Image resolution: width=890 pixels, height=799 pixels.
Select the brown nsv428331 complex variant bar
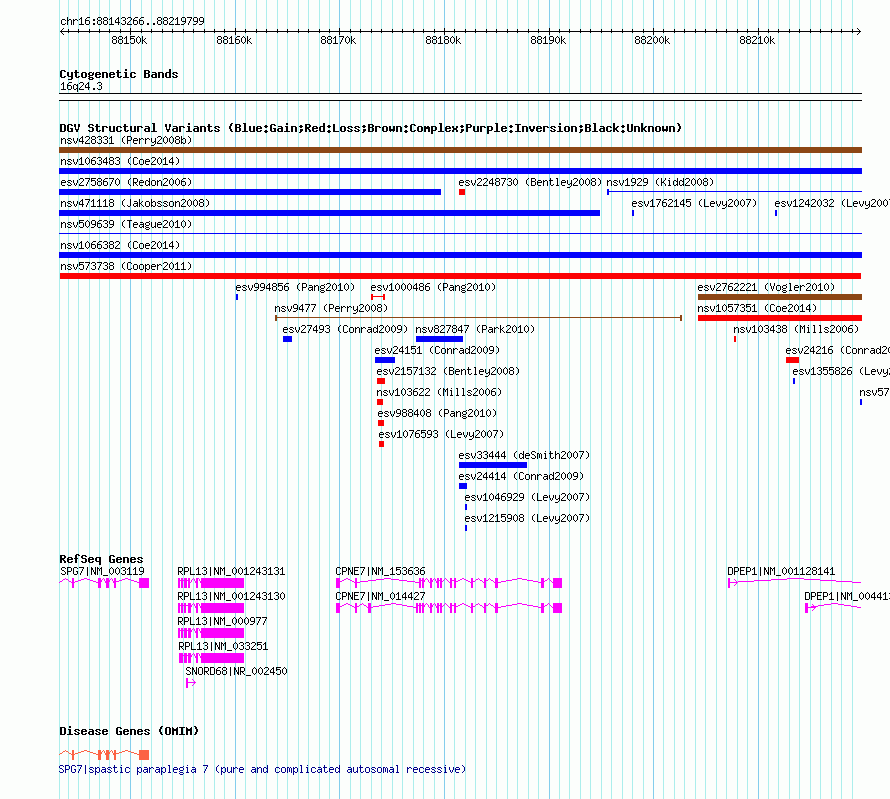point(460,150)
